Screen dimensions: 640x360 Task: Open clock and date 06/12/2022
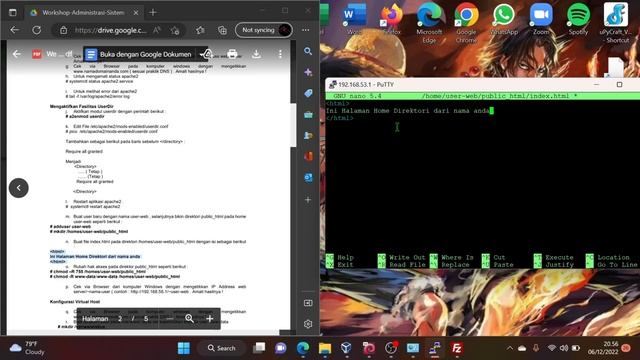(x=603, y=348)
